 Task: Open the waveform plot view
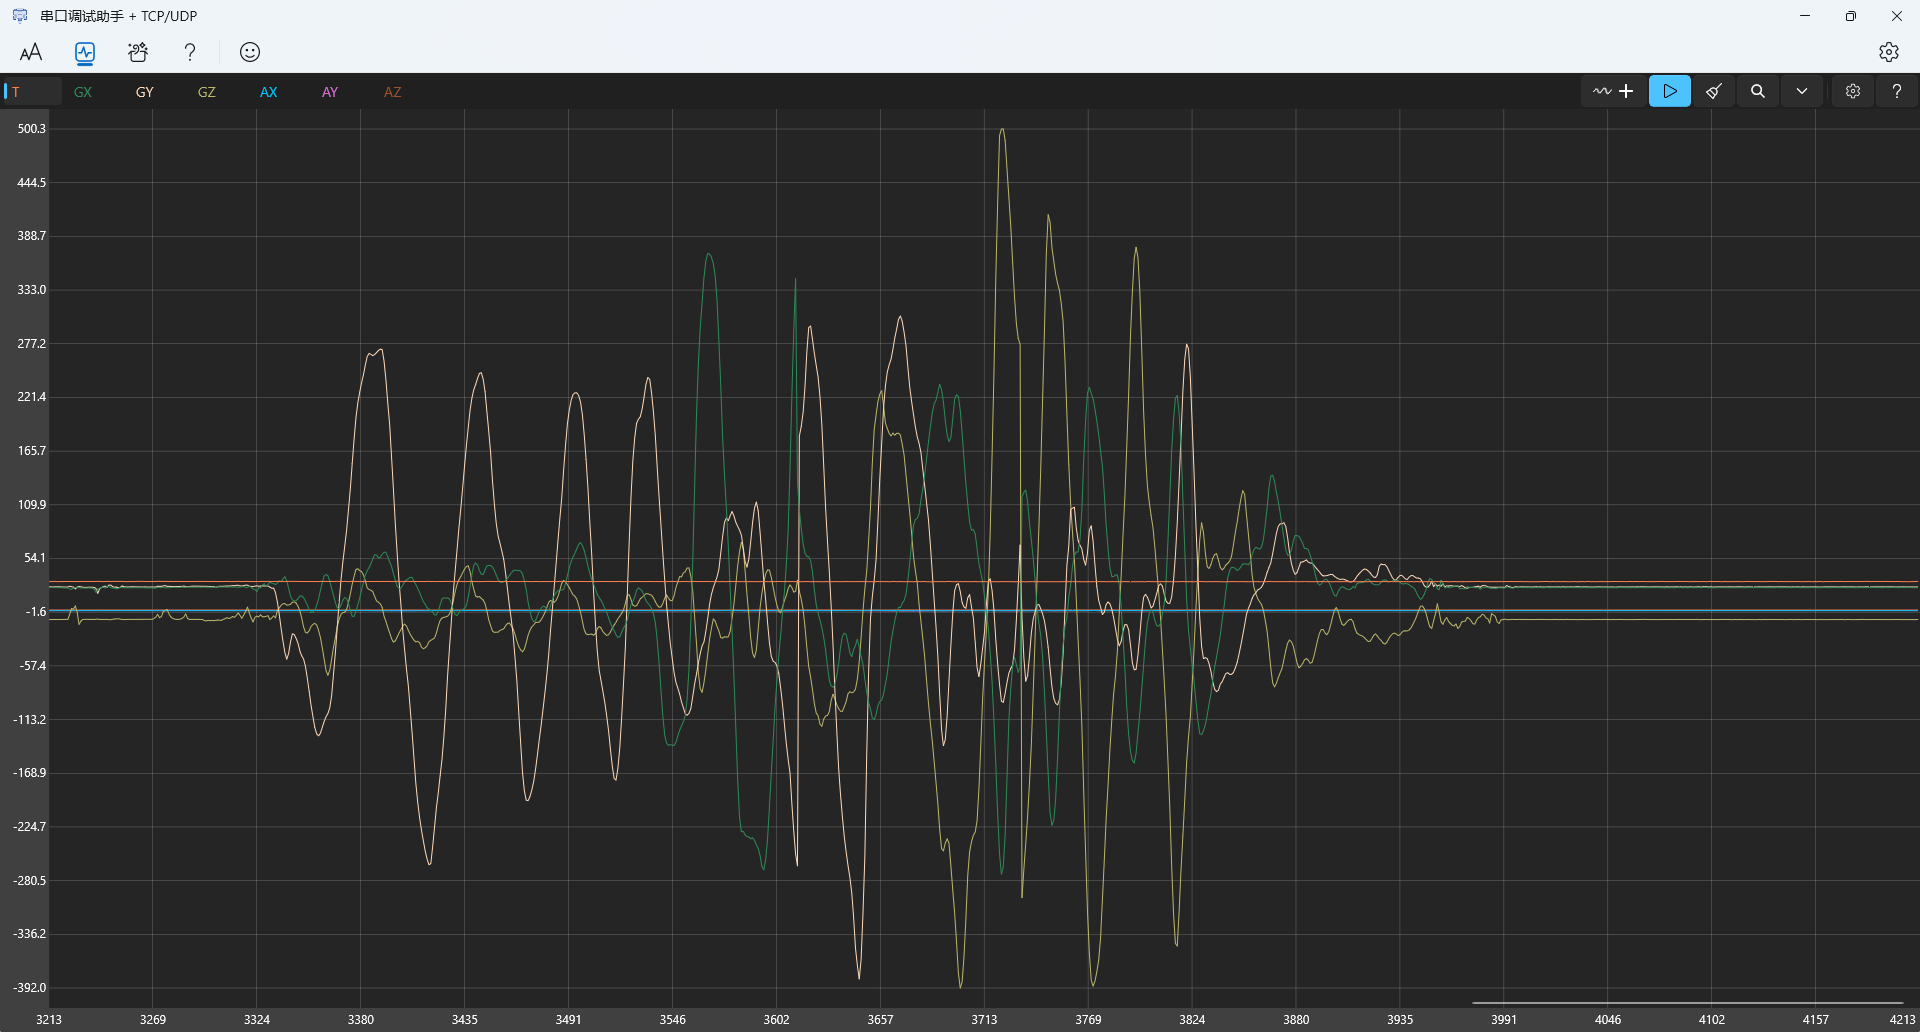pyautogui.click(x=85, y=52)
